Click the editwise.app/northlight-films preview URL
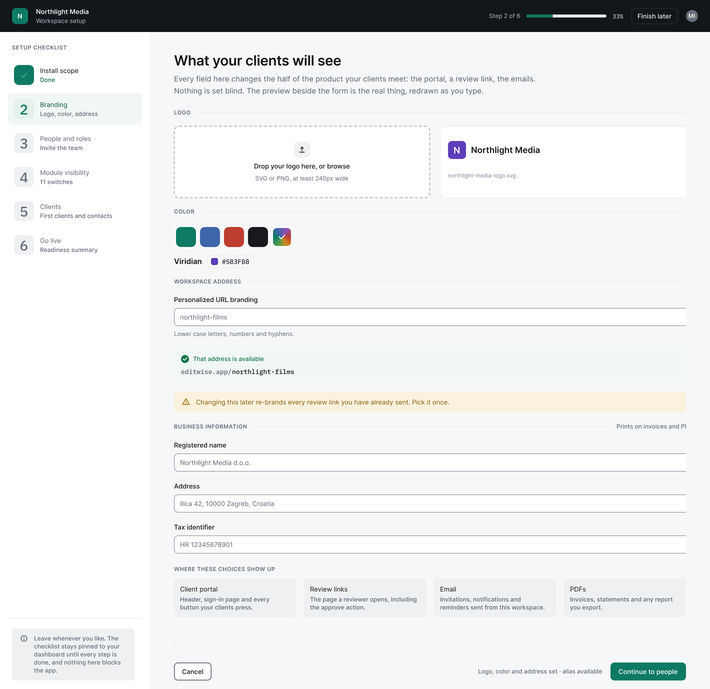Screen dimensions: 710x689 click(x=237, y=372)
